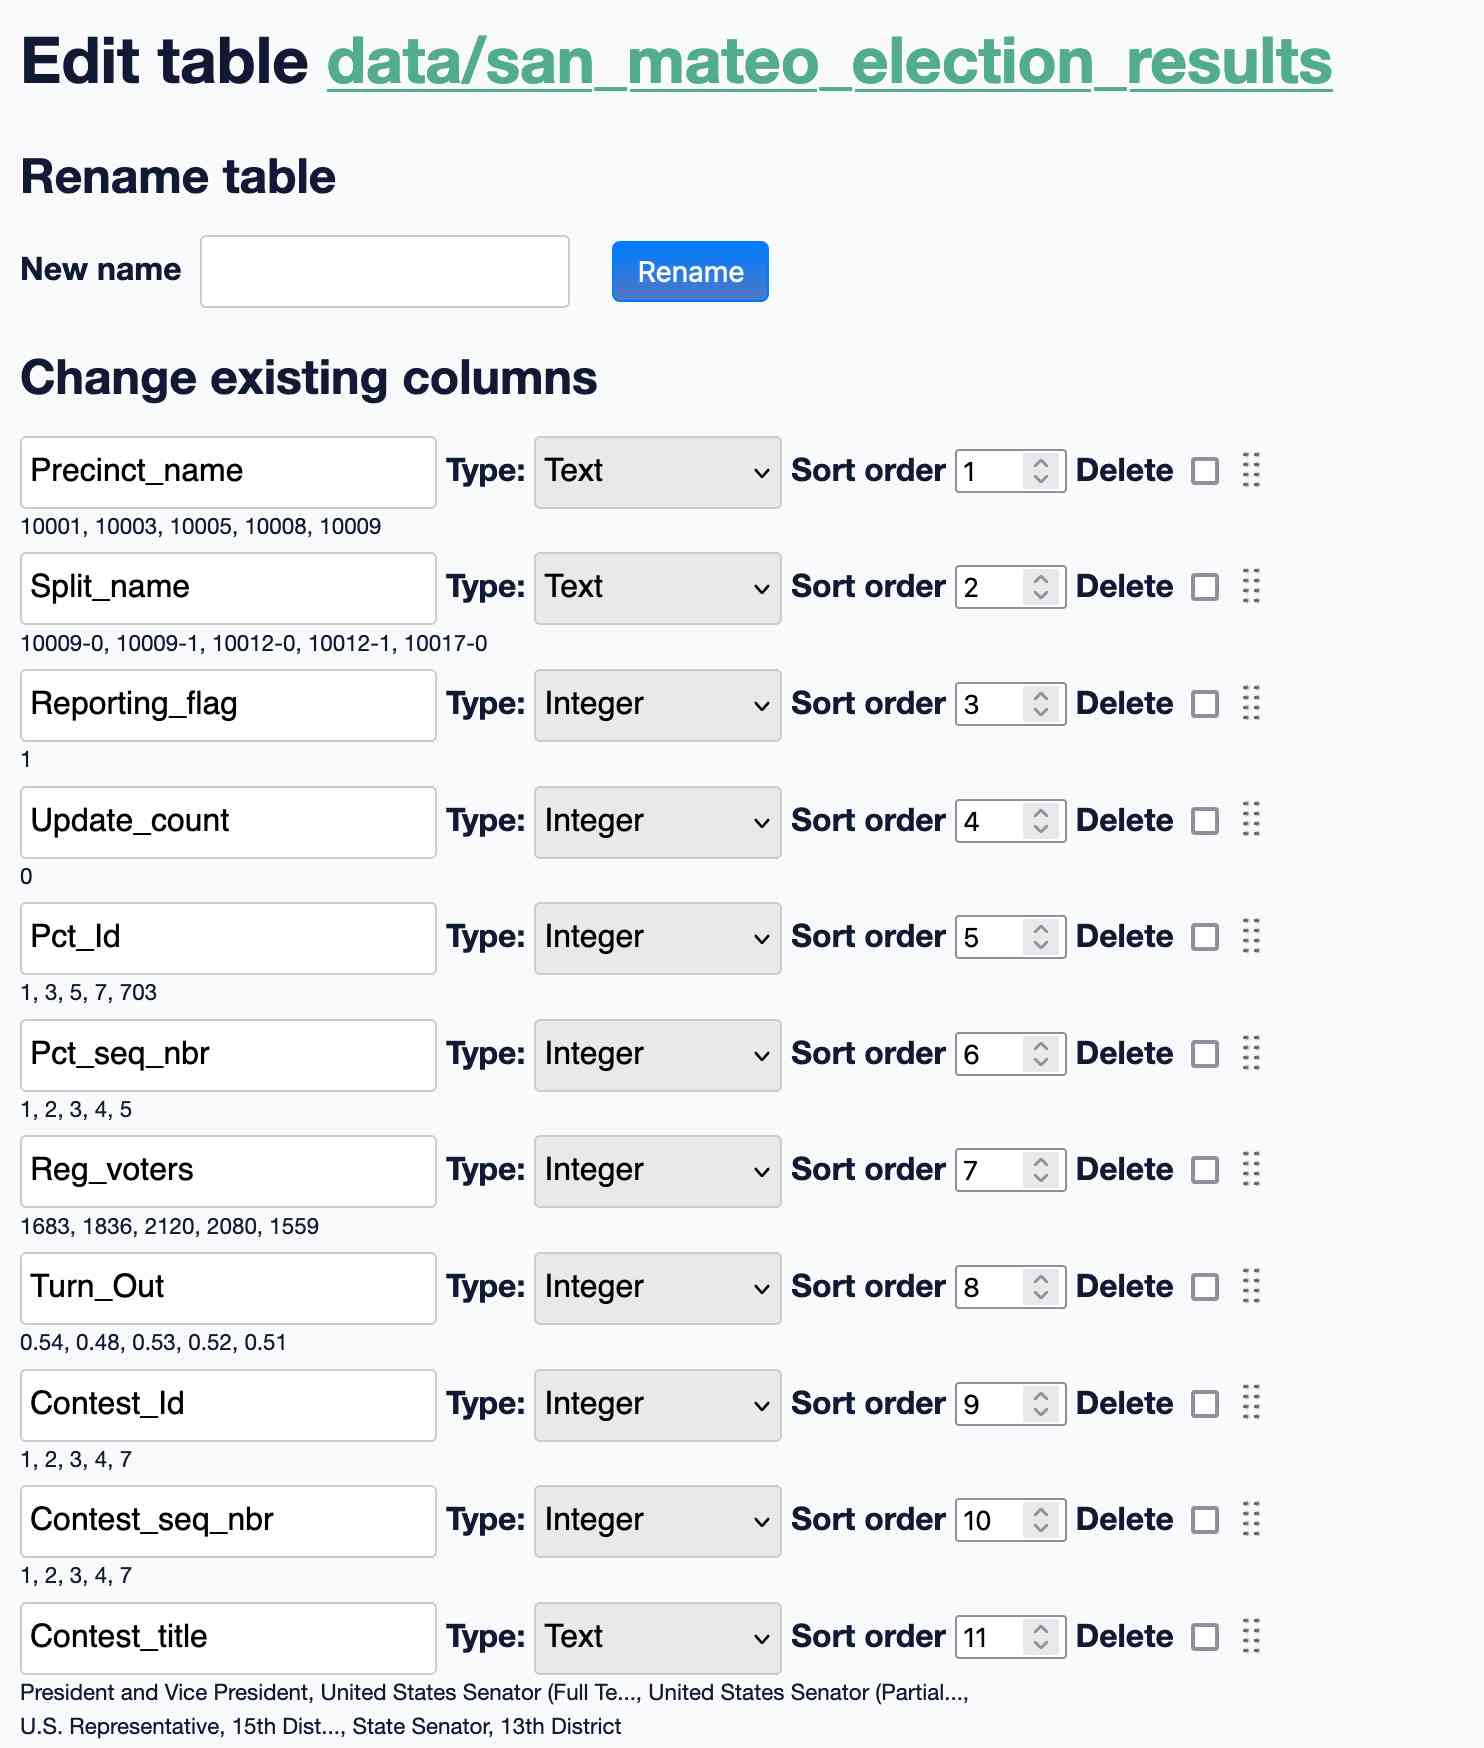The width and height of the screenshot is (1484, 1748).
Task: Select the Pct_seq_nbr column name field
Action: [x=228, y=1055]
